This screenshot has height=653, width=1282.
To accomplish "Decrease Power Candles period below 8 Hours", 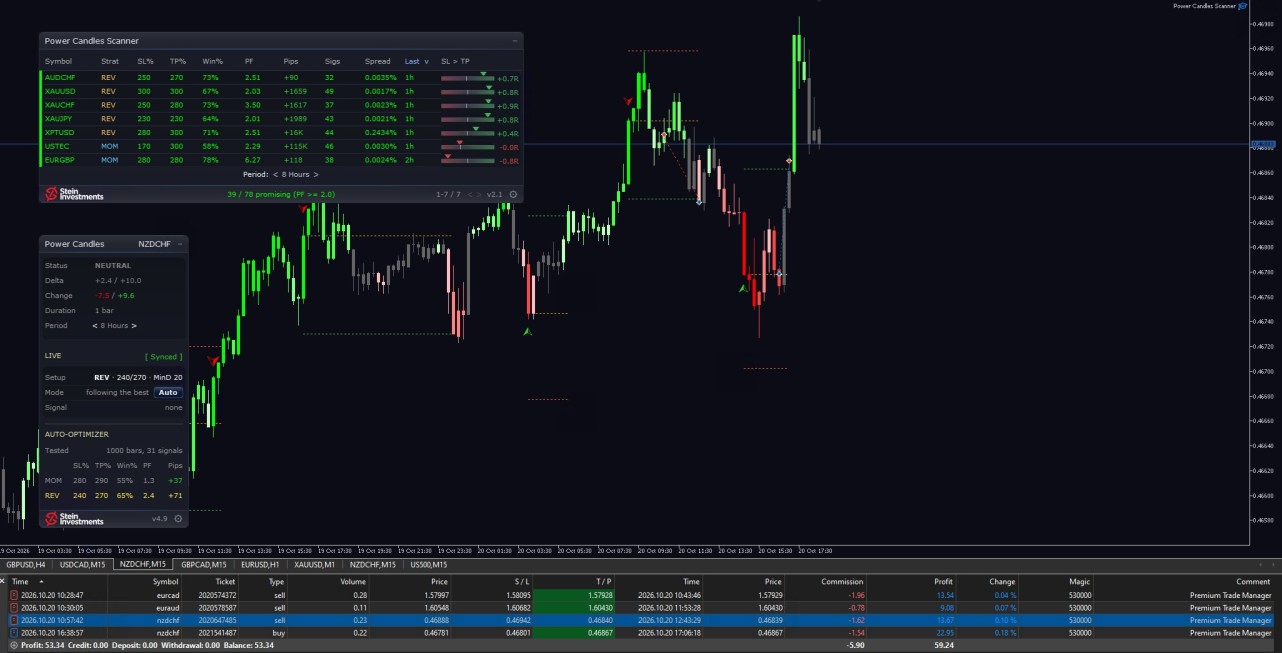I will tap(94, 325).
